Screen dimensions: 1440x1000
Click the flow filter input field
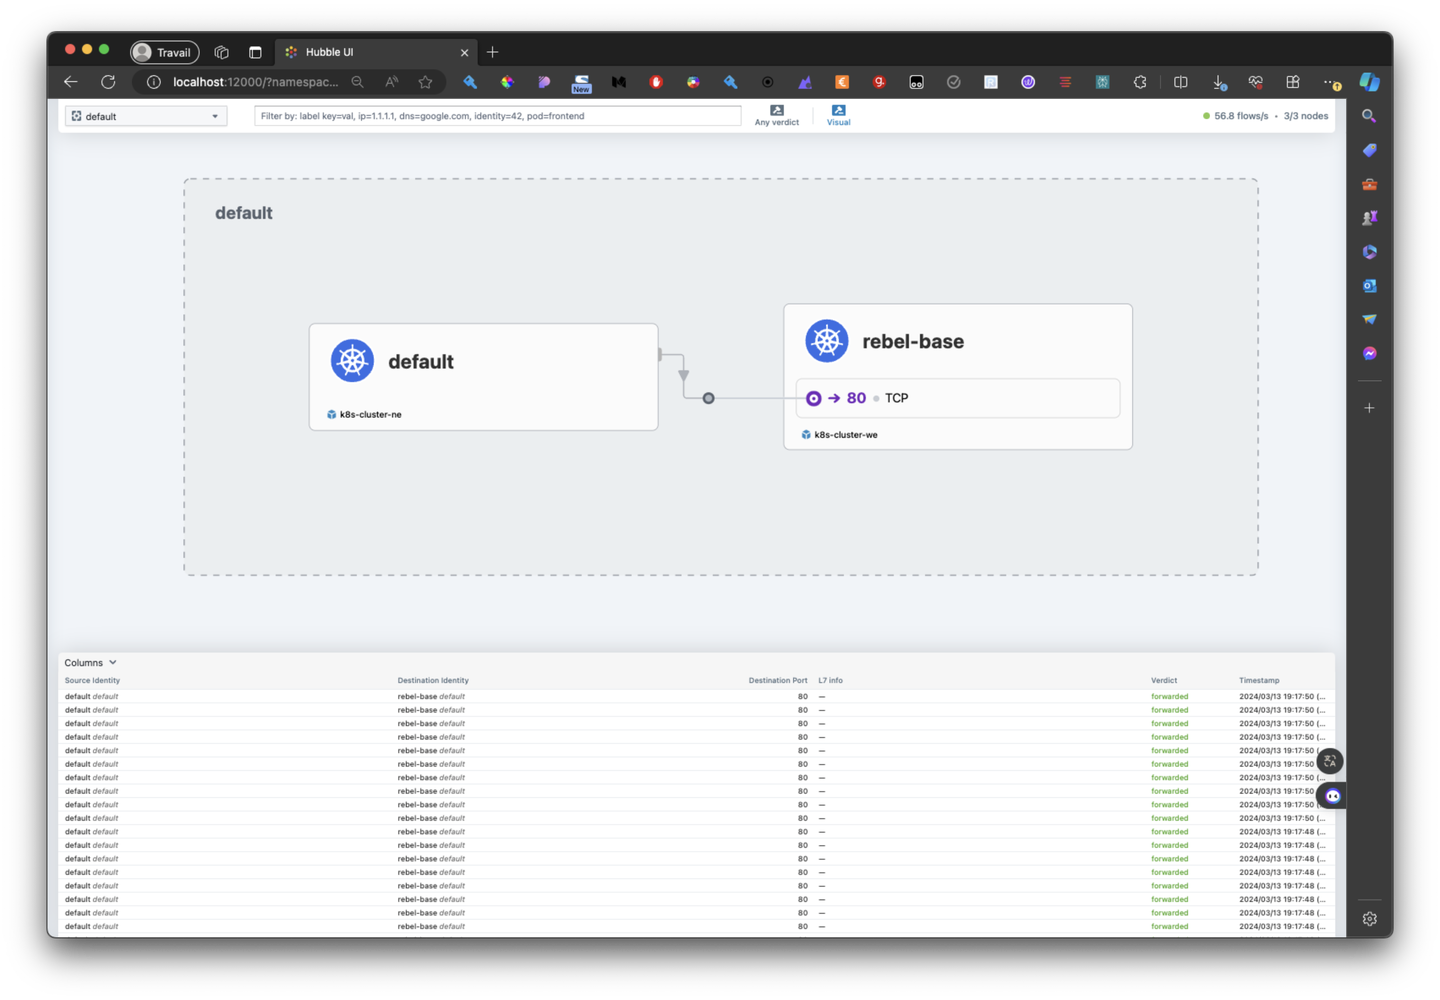coord(497,116)
